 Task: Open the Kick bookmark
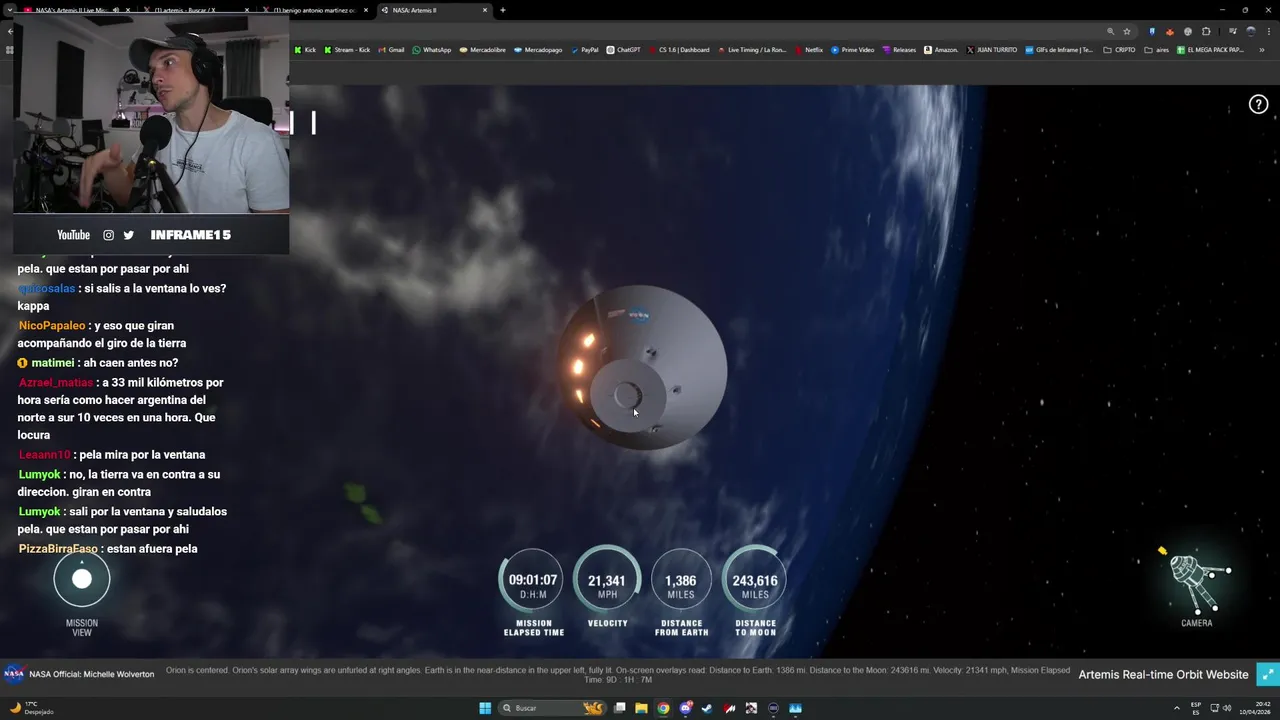pyautogui.click(x=305, y=49)
